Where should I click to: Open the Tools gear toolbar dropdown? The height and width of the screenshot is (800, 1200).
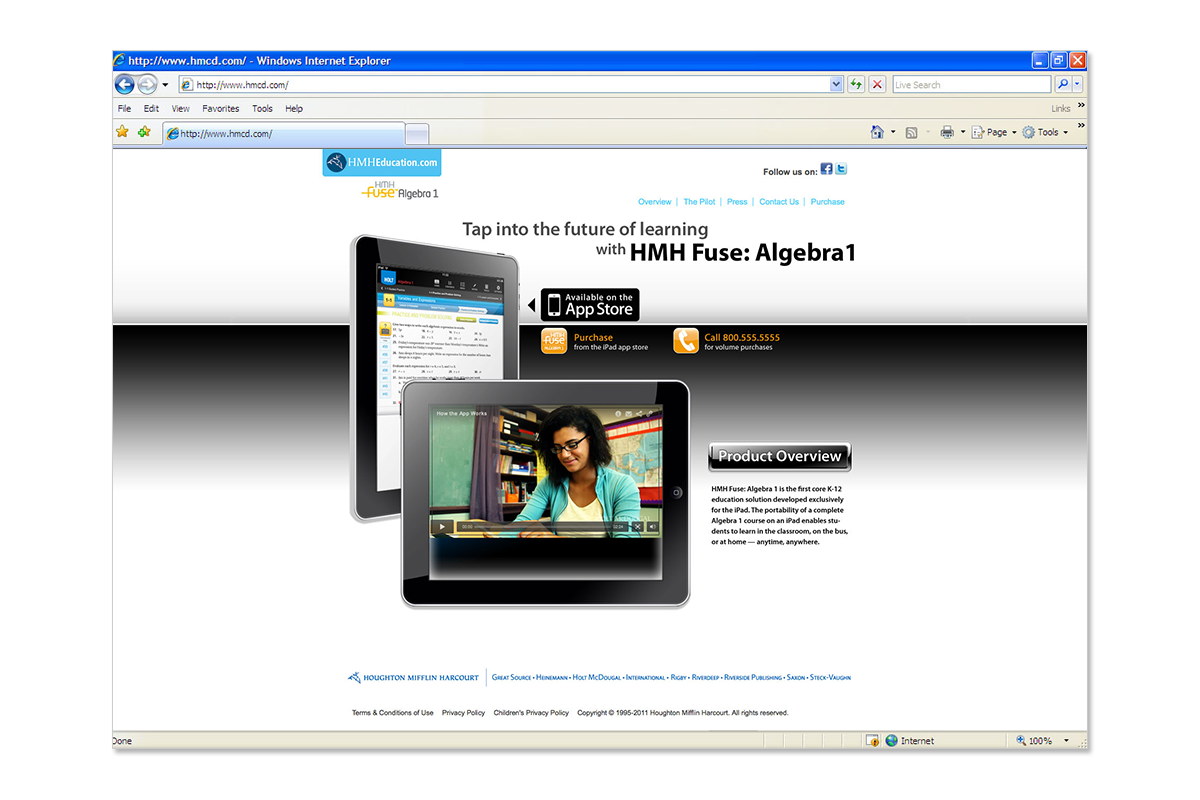(x=1045, y=132)
